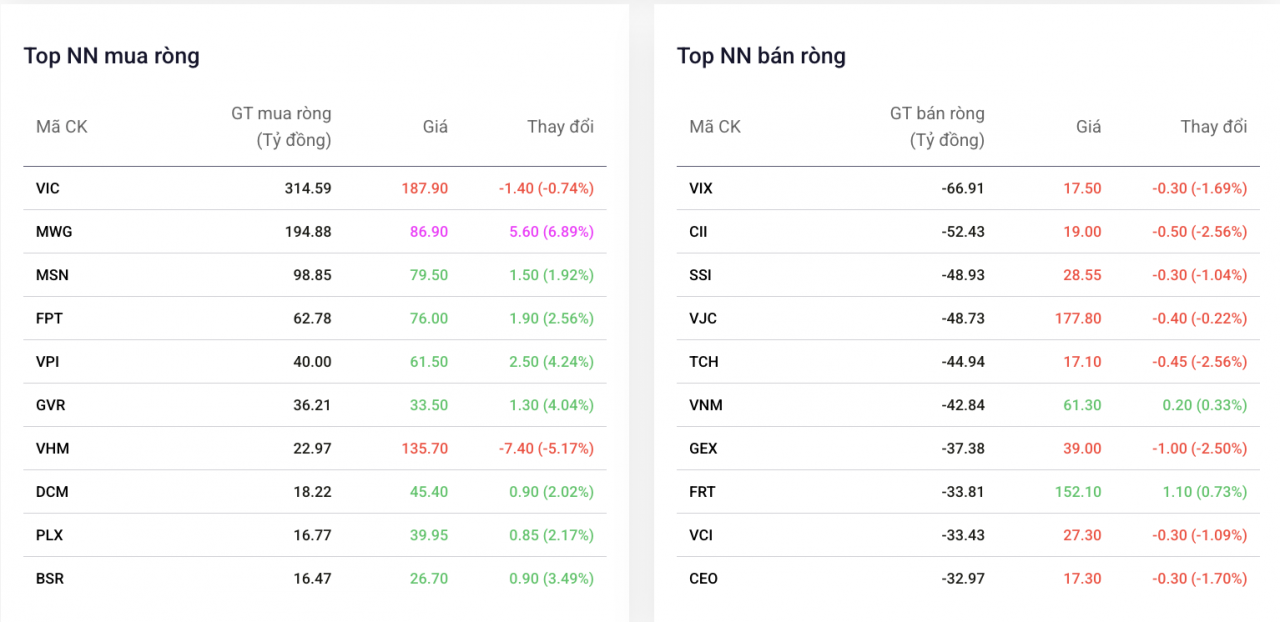This screenshot has height=622, width=1280.
Task: Select the BSR stock symbol
Action: pyautogui.click(x=50, y=578)
